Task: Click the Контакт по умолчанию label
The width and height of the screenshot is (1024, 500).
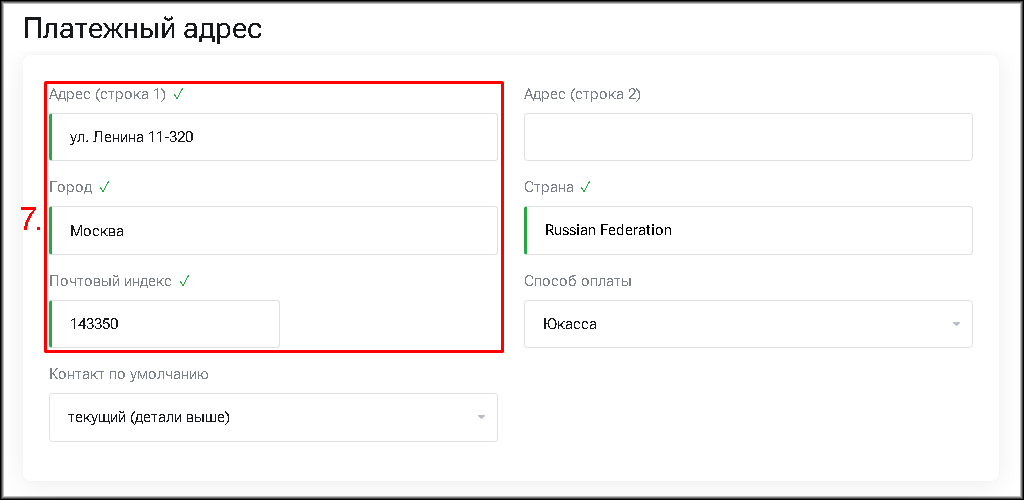Action: point(128,374)
